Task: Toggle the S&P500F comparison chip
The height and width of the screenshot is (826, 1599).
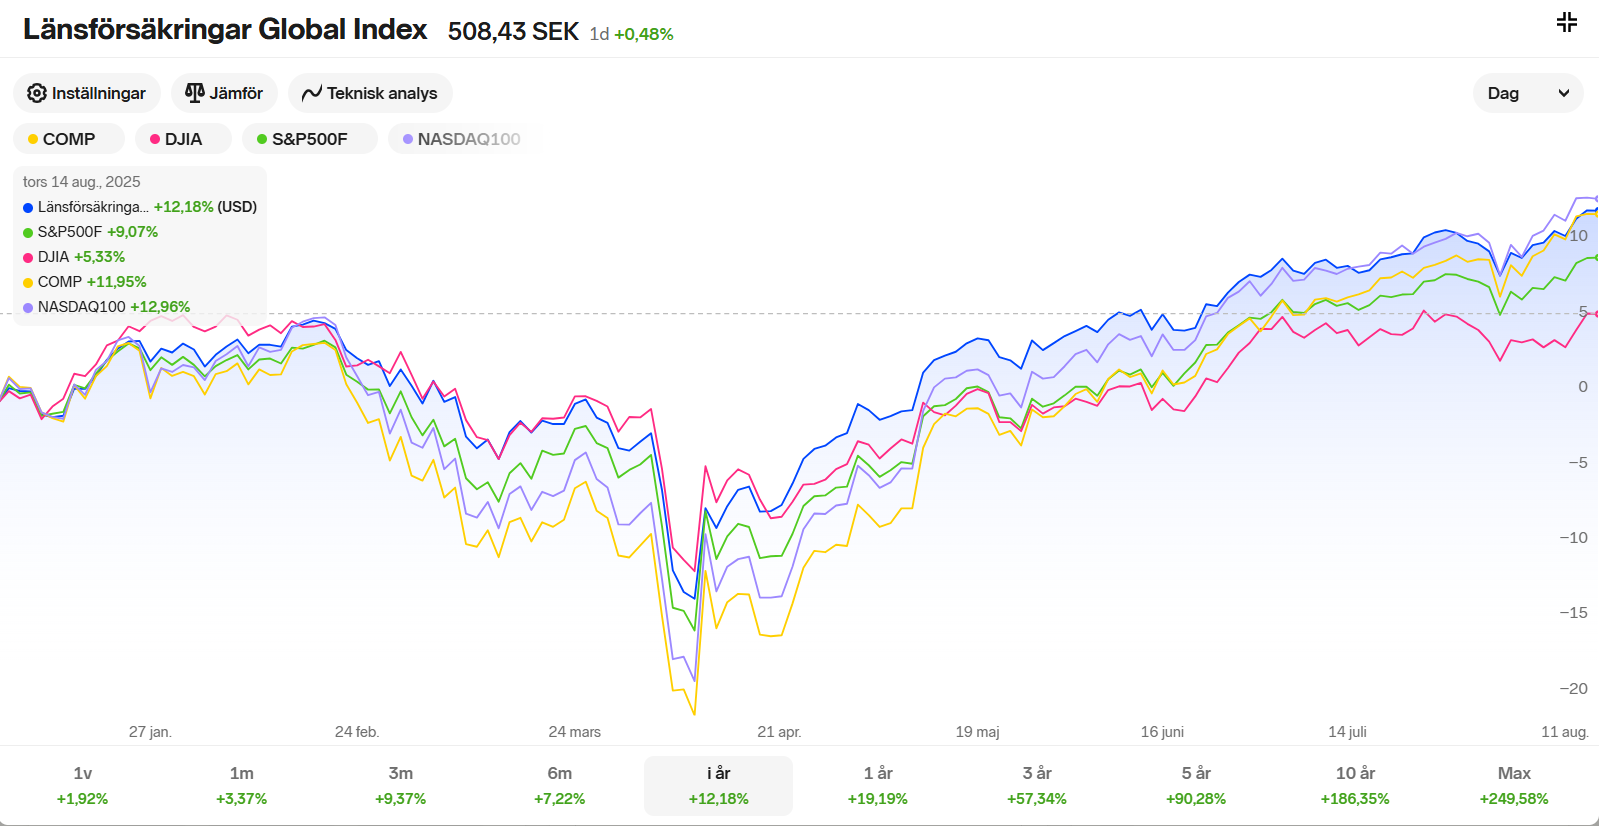Action: coord(309,139)
